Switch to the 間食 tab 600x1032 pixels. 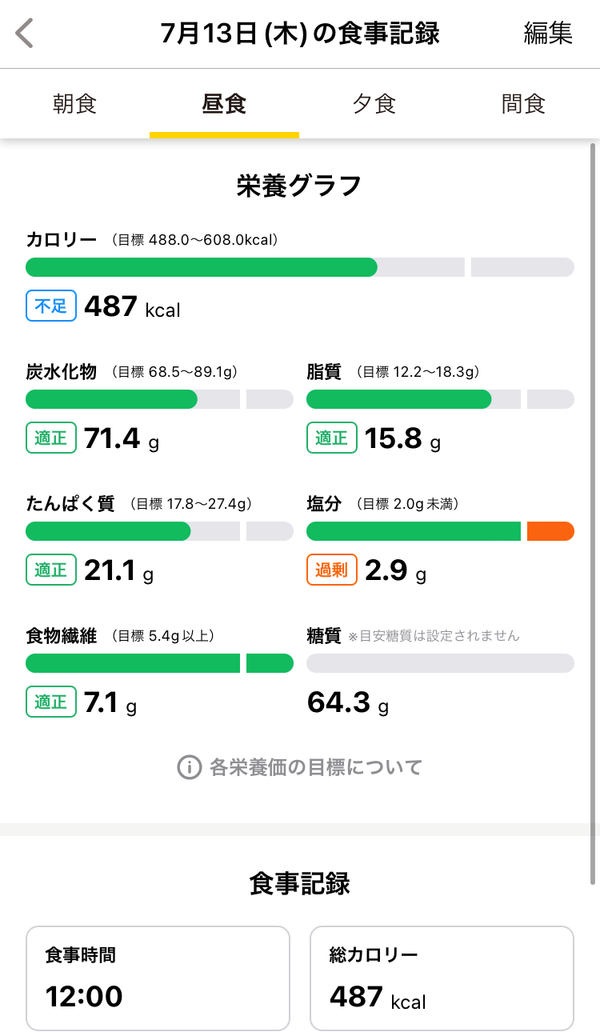pos(524,104)
